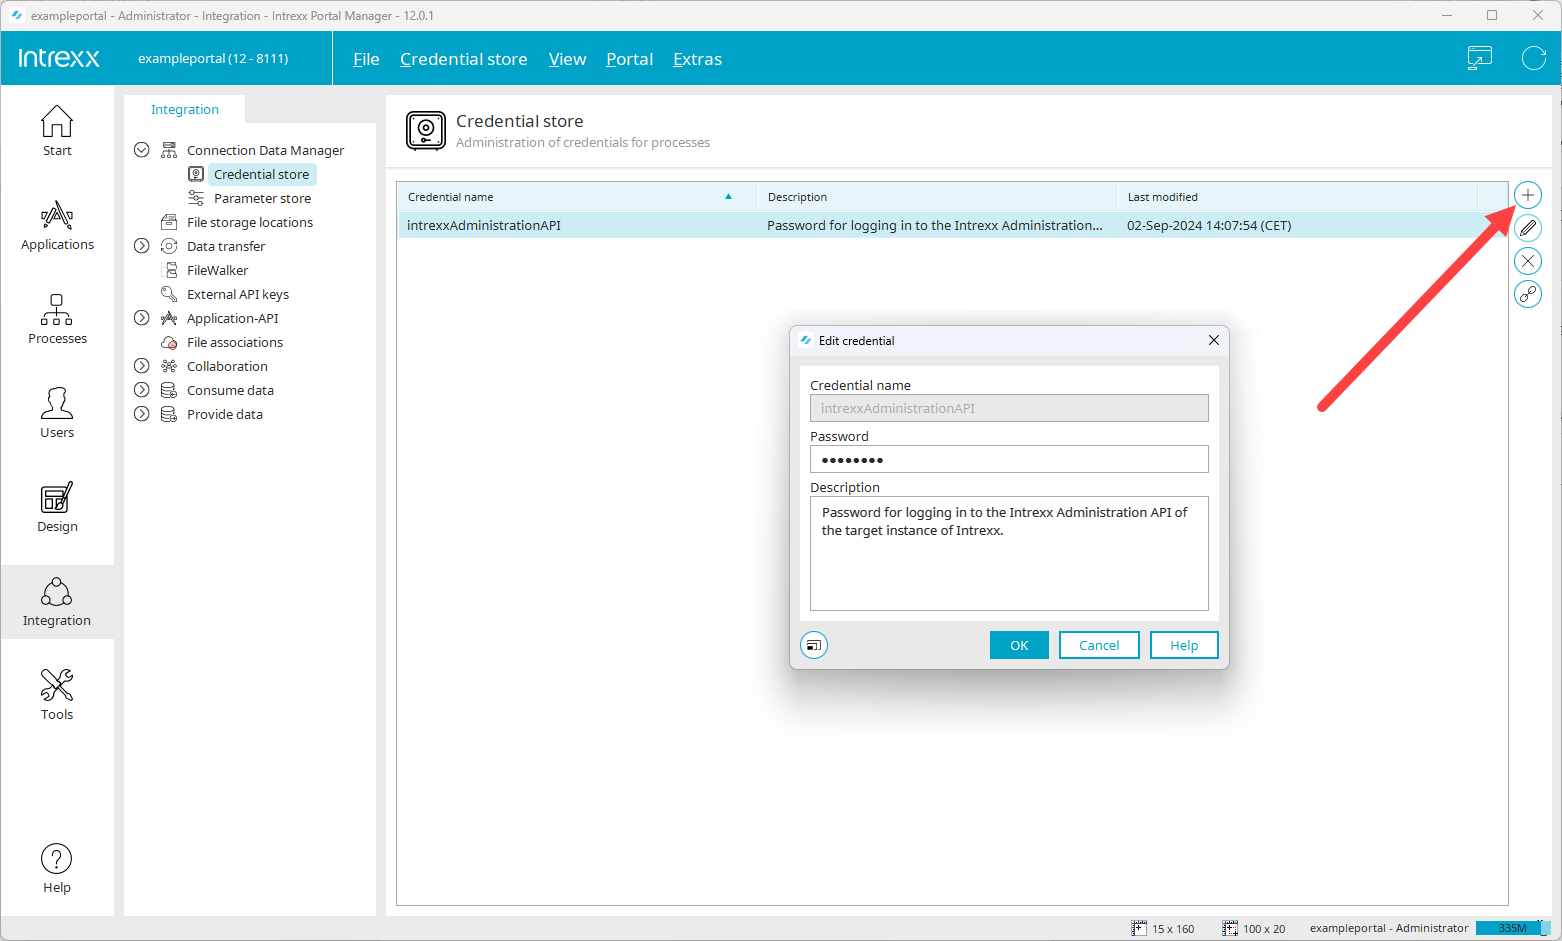The height and width of the screenshot is (941, 1562).
Task: Expand the Consume data node
Action: click(142, 390)
